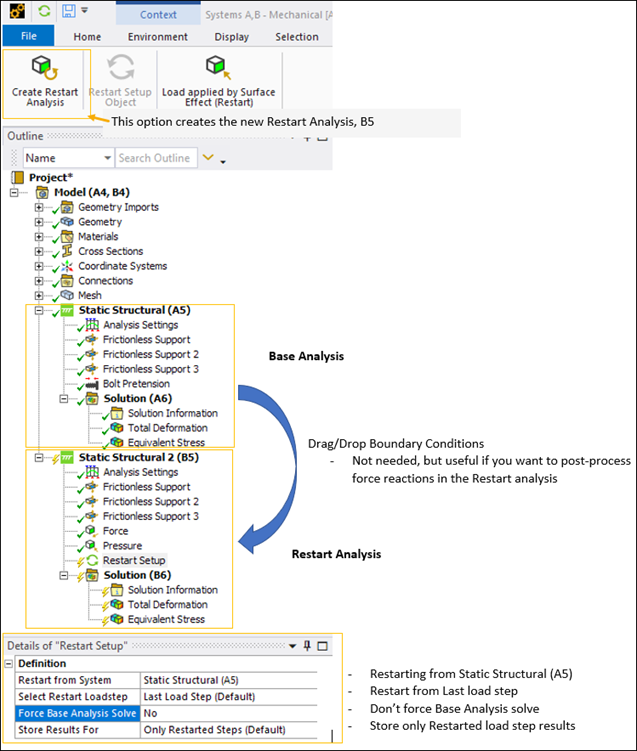Click the Force load icon
Viewport: 637px width, 751px height.
(x=91, y=531)
